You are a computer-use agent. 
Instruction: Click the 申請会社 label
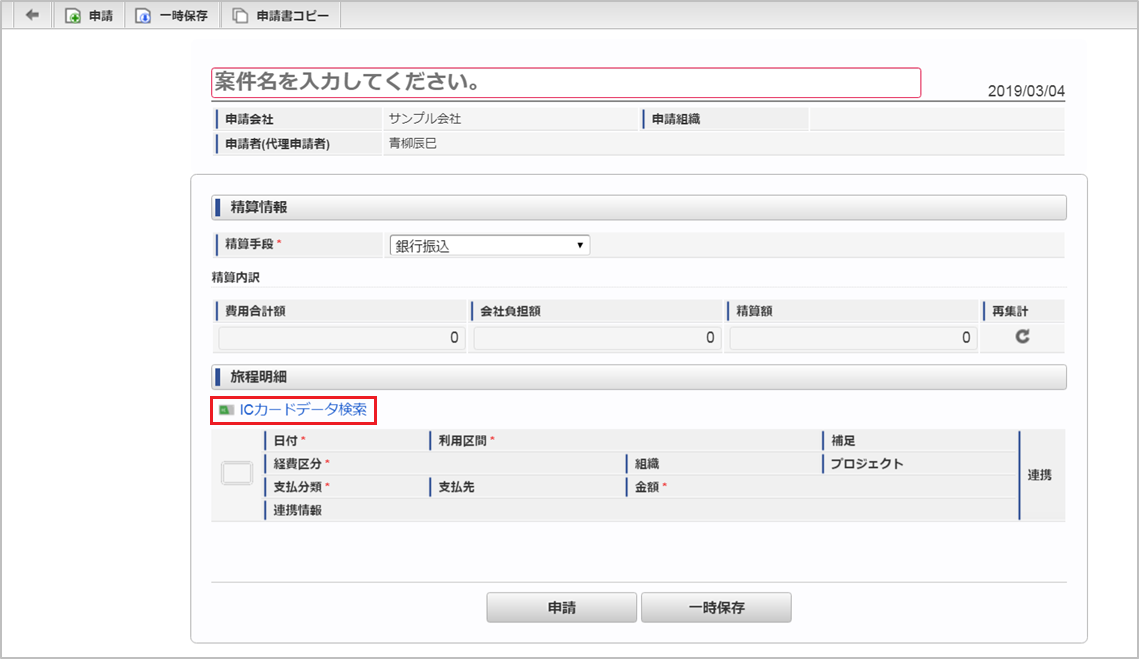coord(249,119)
